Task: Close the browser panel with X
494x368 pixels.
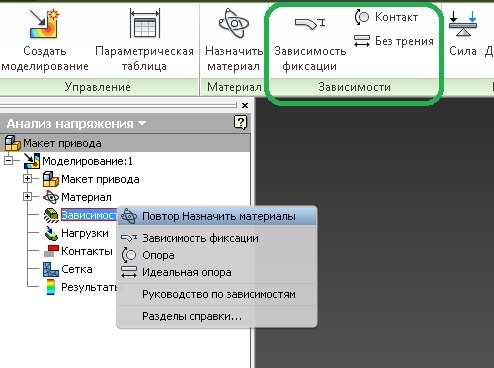Action: pos(245,105)
